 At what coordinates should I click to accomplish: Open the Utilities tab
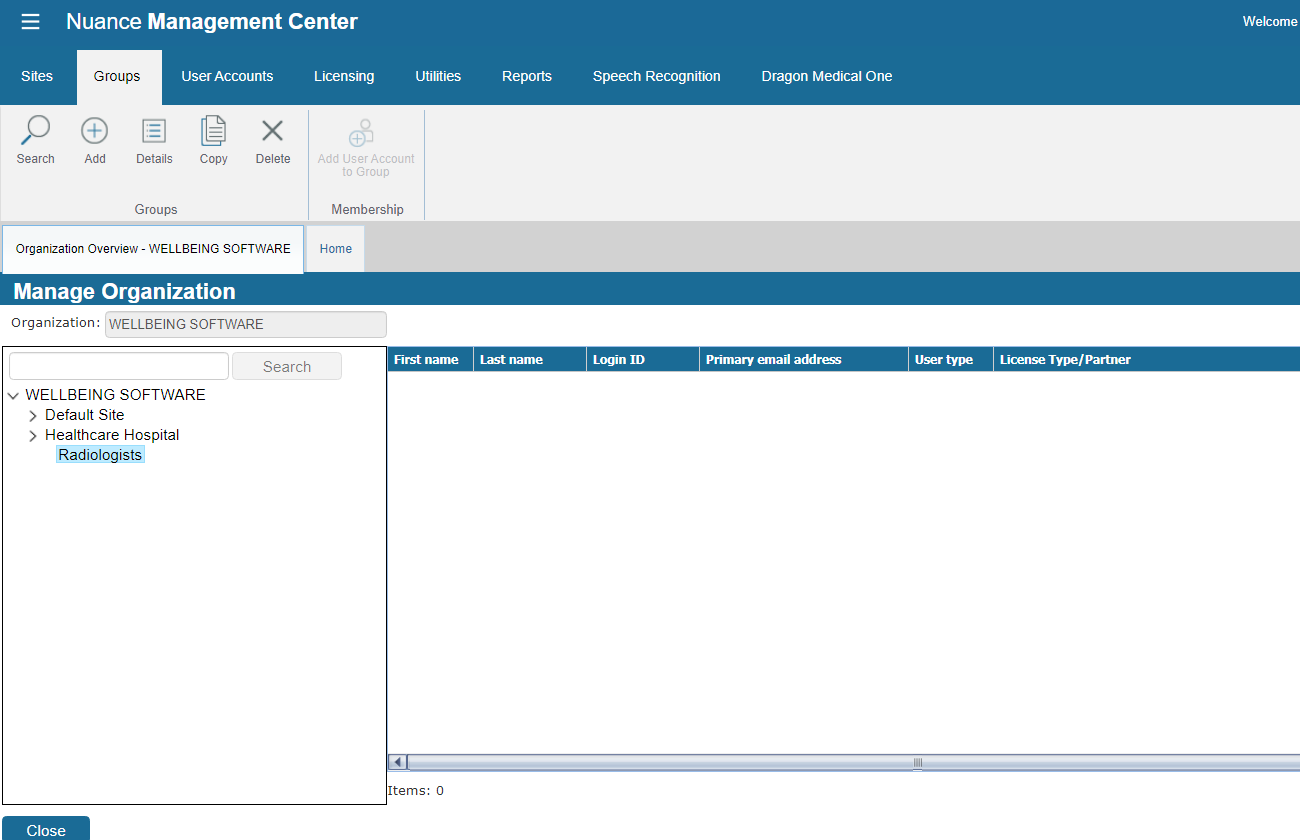point(438,76)
